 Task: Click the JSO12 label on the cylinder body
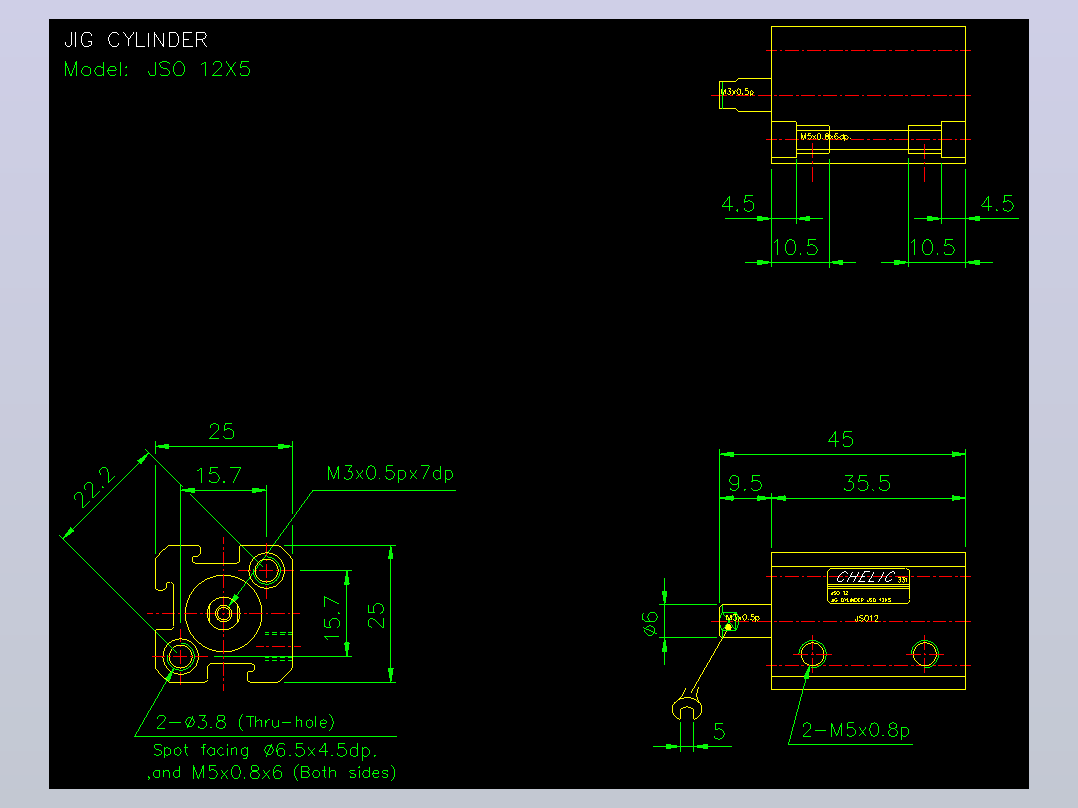coord(866,618)
